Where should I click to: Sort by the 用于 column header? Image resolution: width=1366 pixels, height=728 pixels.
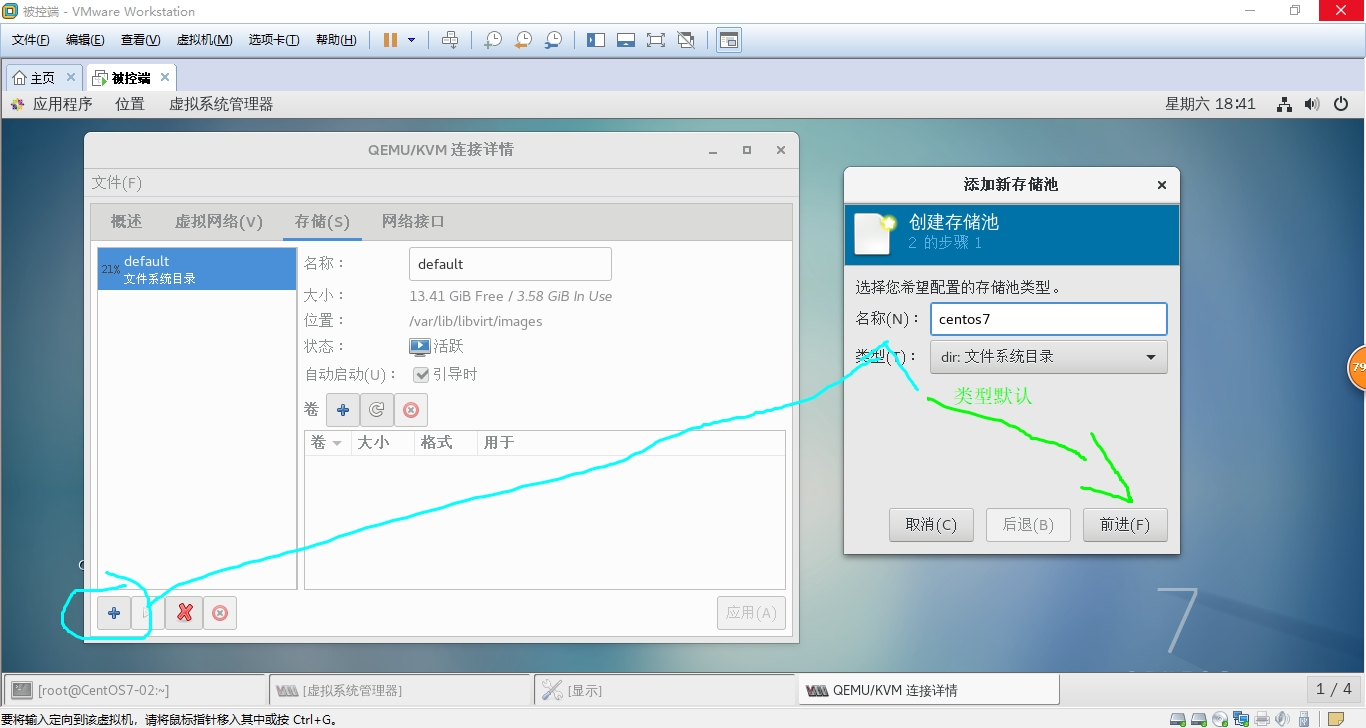630,443
